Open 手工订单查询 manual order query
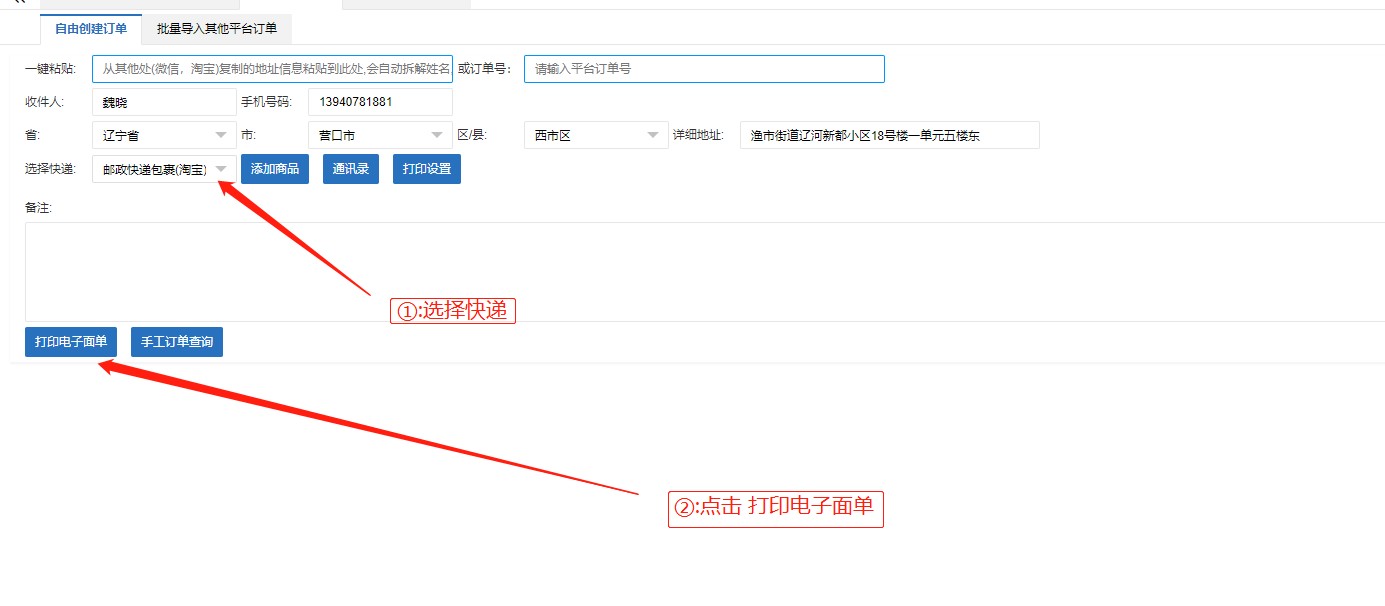Viewport: 1385px width, 606px height. point(177,342)
